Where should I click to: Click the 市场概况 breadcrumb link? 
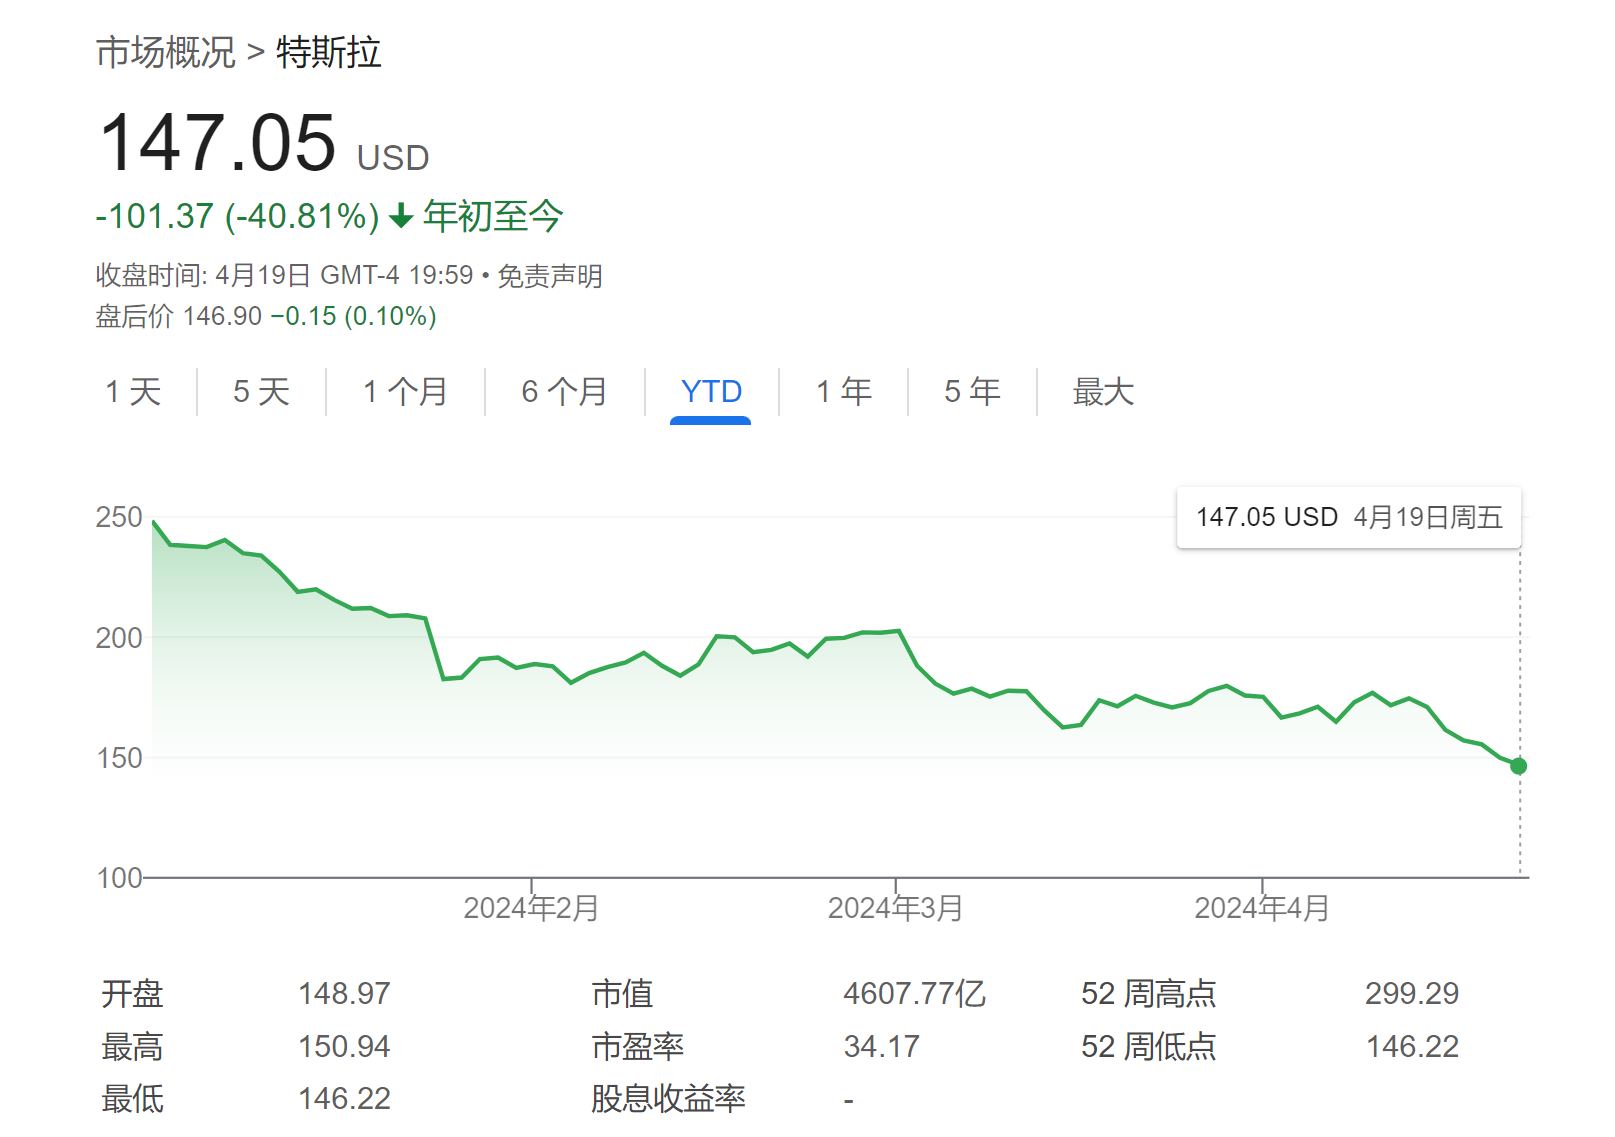165,52
